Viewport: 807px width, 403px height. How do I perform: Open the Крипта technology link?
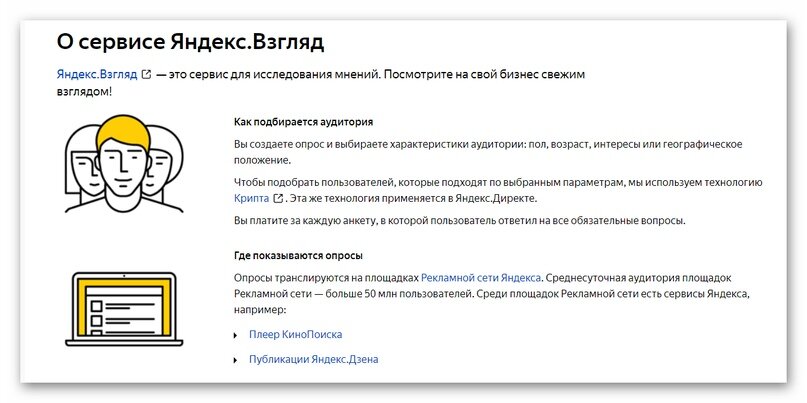coord(251,198)
